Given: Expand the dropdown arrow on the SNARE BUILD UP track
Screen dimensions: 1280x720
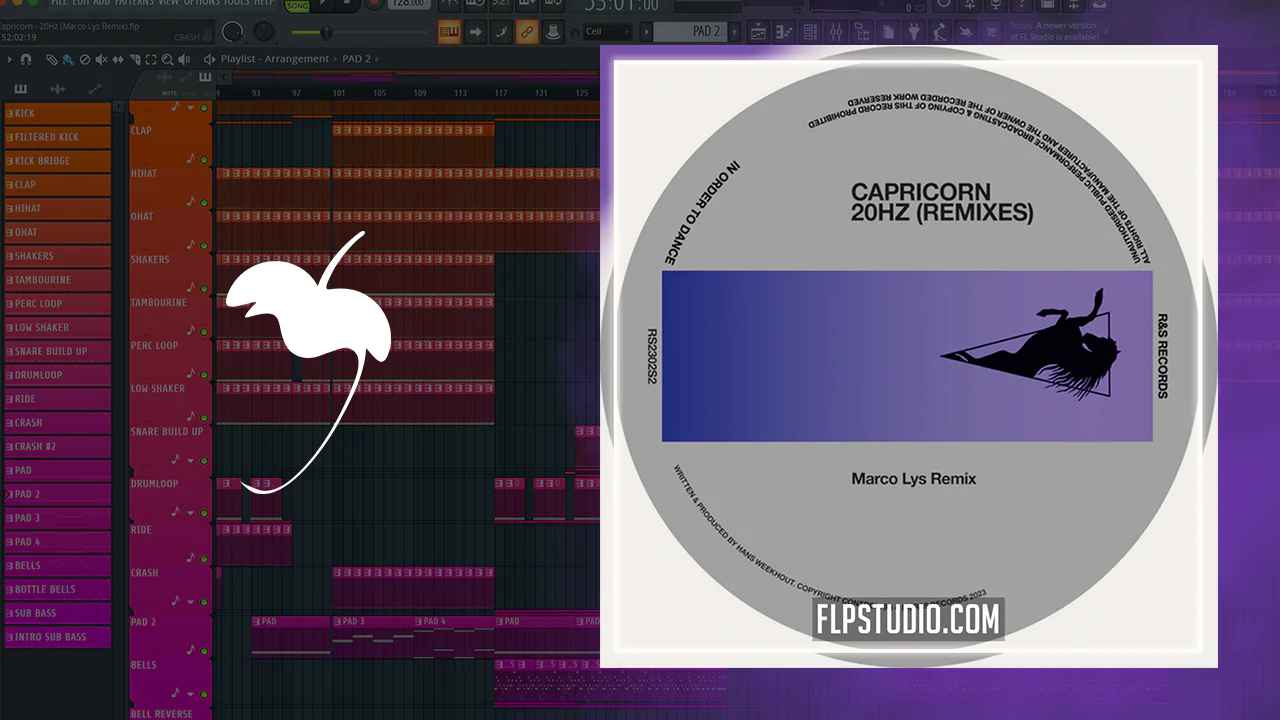Looking at the screenshot, I should pos(190,460).
